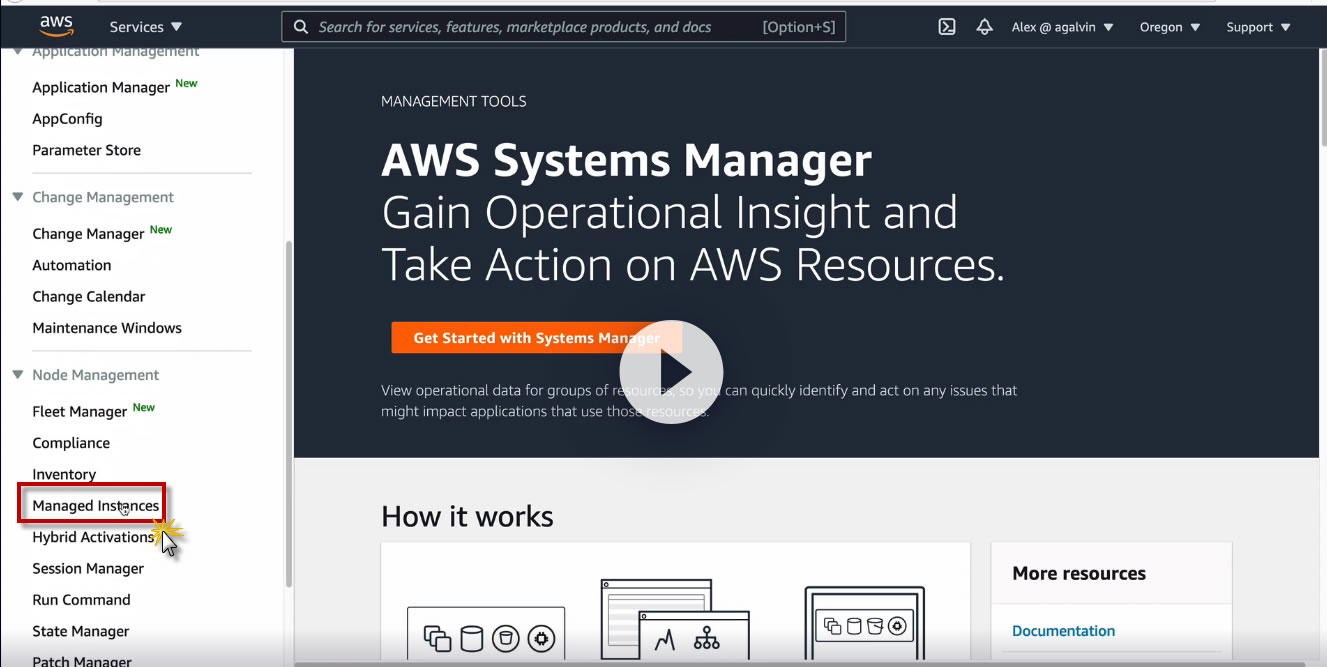Open the CloudShell terminal icon
The image size is (1327, 667).
[947, 27]
